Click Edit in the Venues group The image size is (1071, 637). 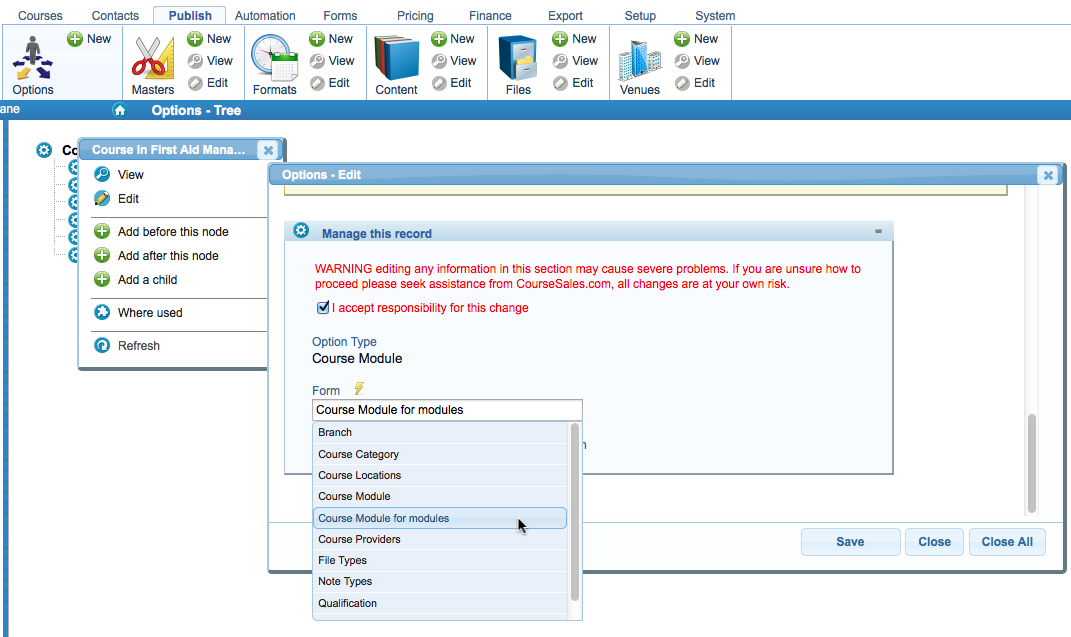pyautogui.click(x=695, y=83)
